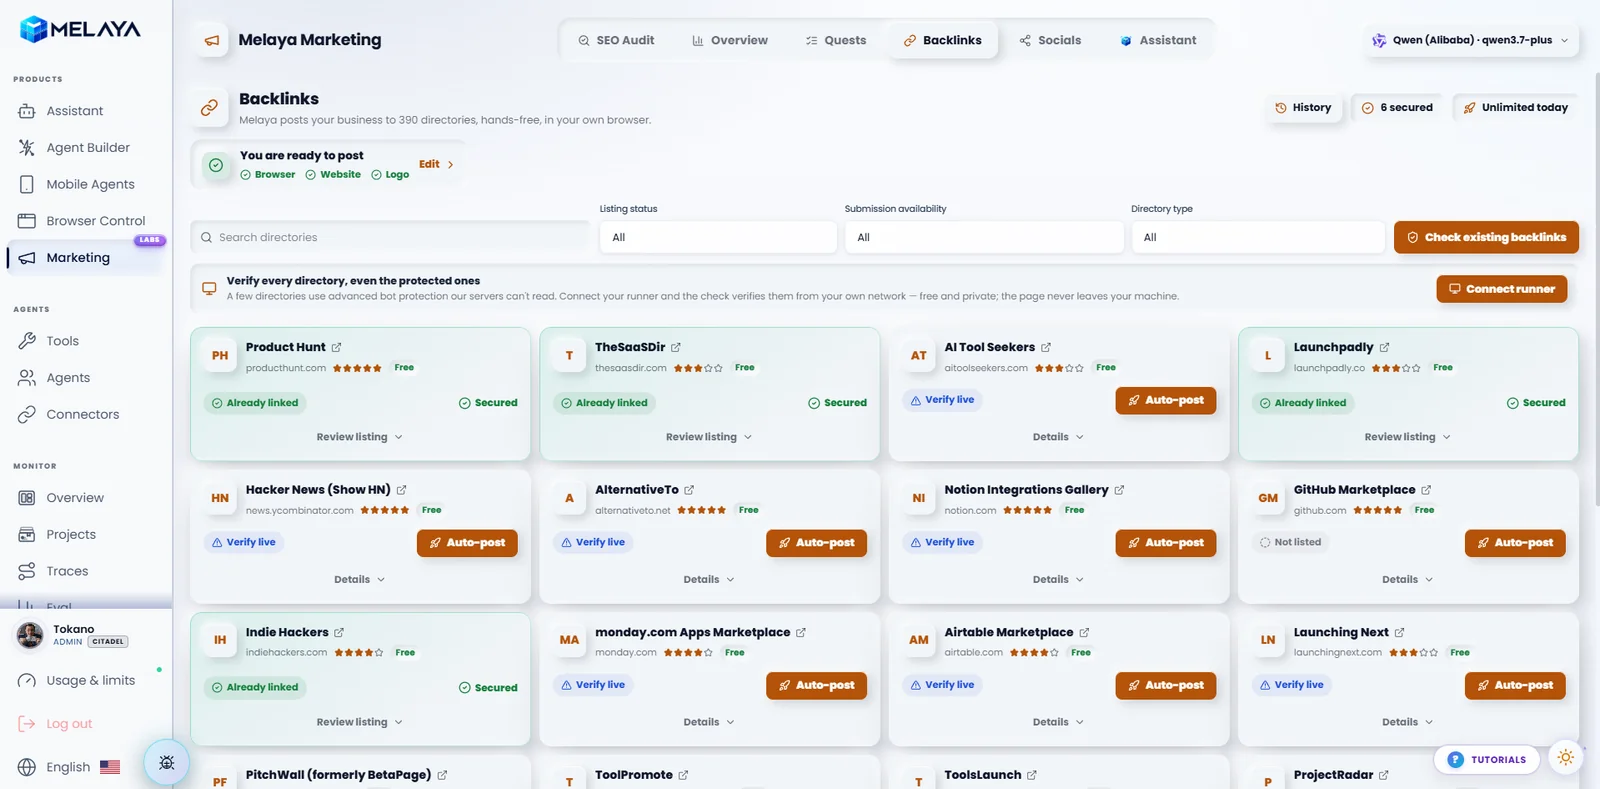Change language from English
Image resolution: width=1600 pixels, height=789 pixels.
pyautogui.click(x=68, y=767)
